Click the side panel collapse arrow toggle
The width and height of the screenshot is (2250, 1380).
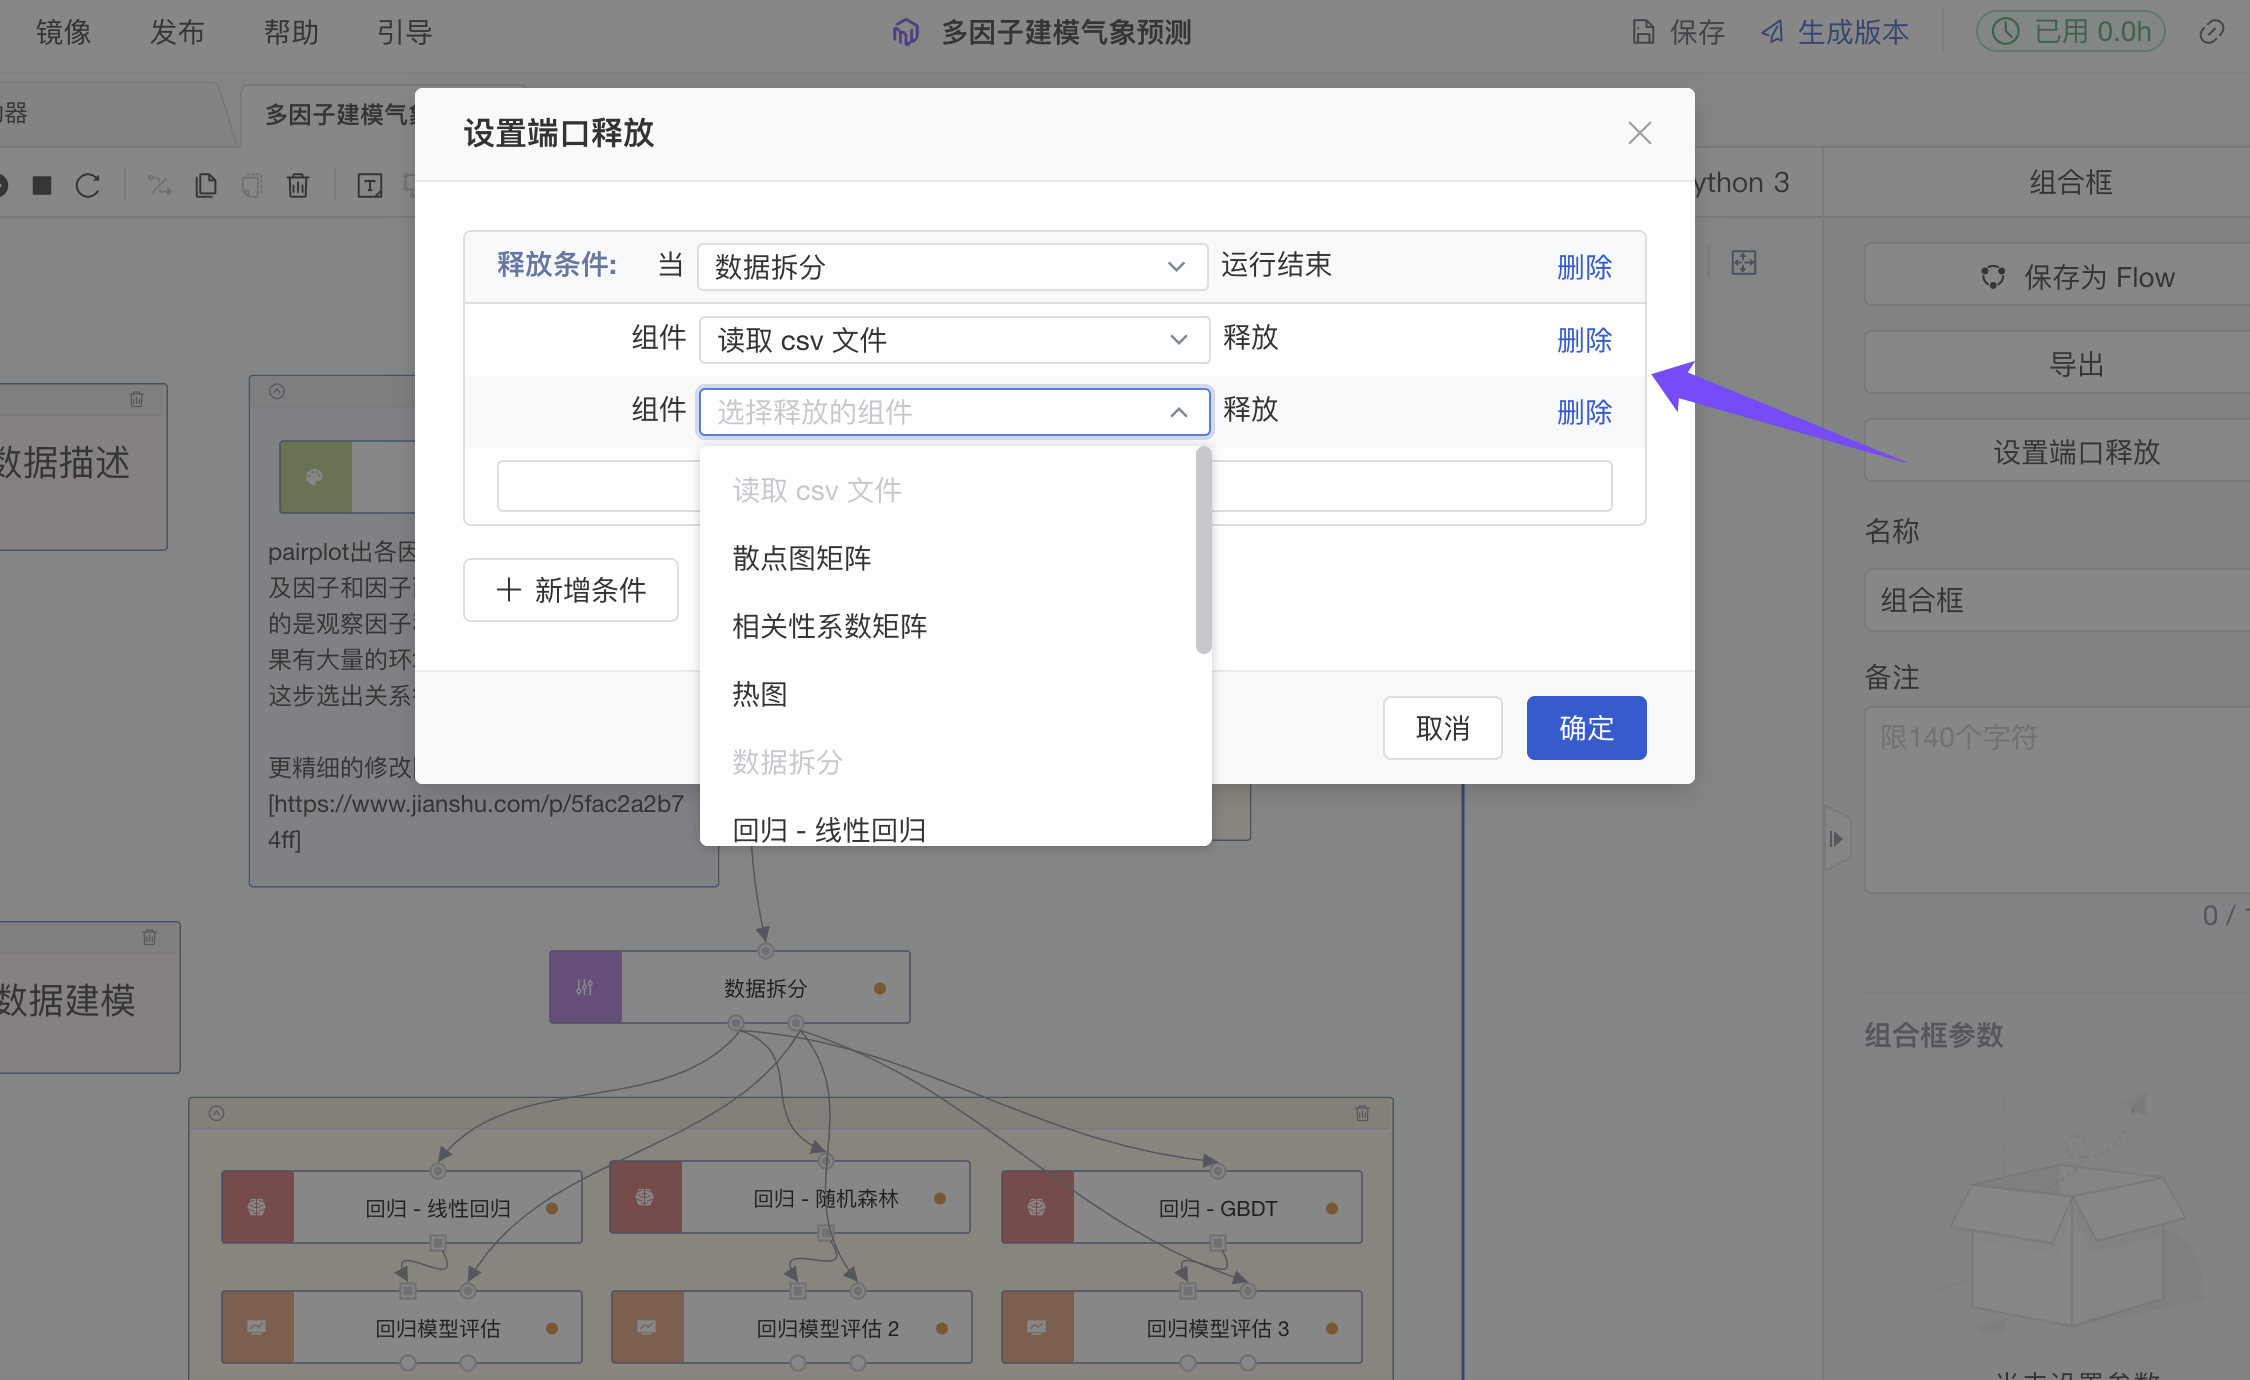pyautogui.click(x=1836, y=839)
